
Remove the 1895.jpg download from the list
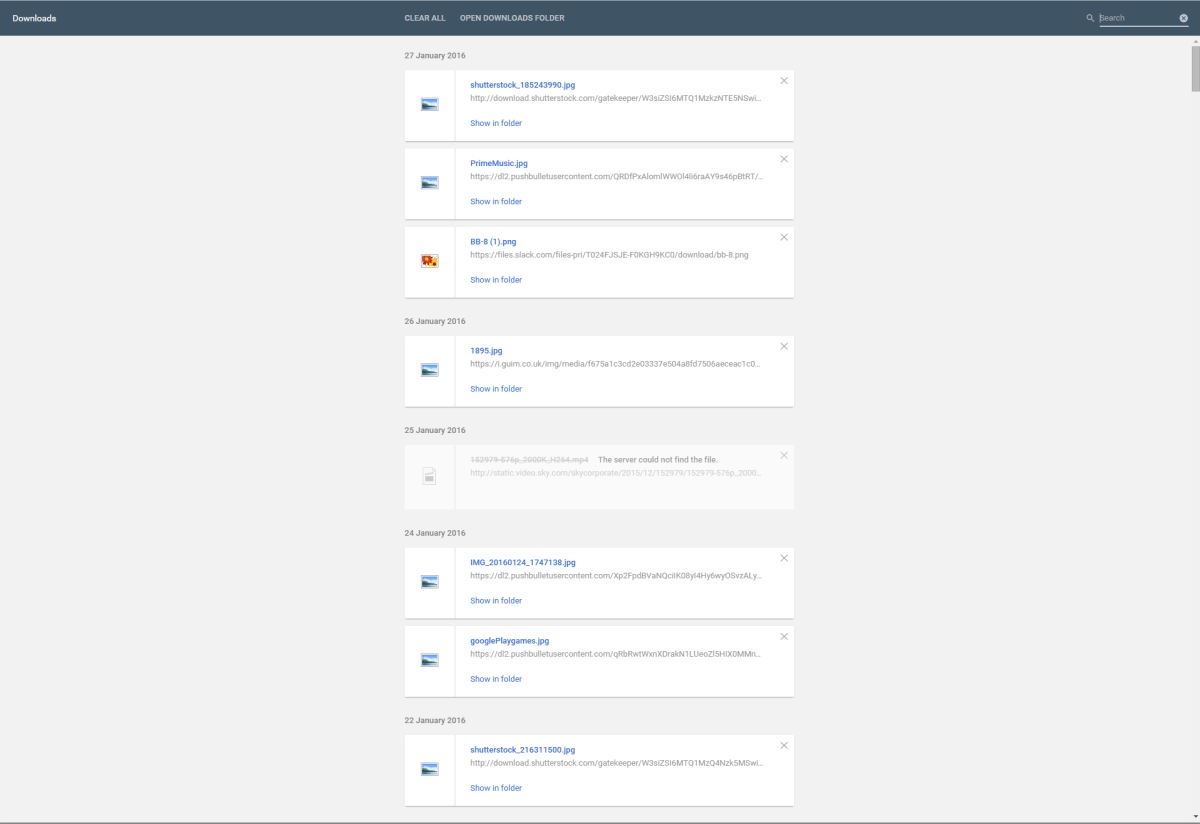[784, 346]
